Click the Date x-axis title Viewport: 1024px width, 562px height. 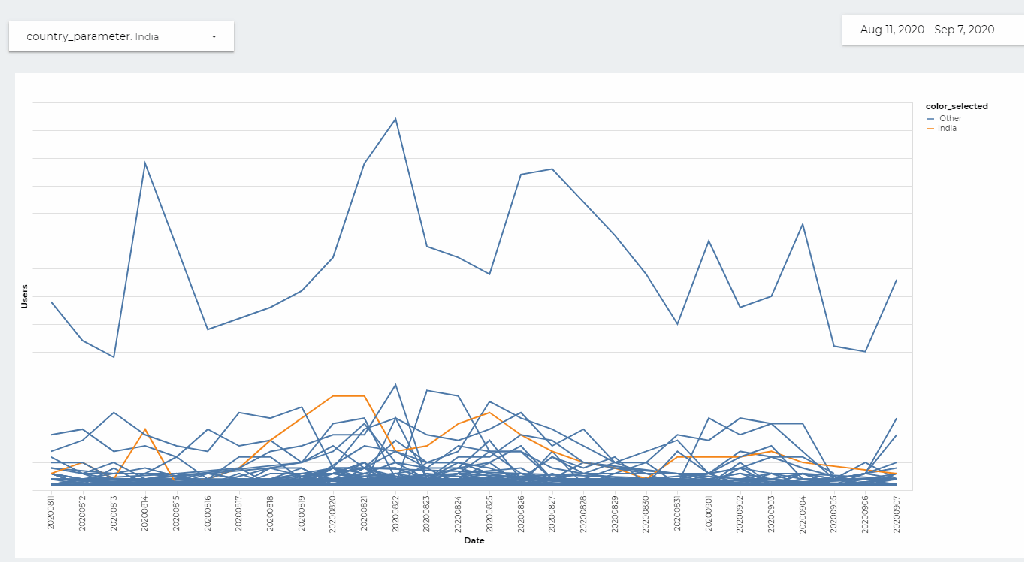click(x=474, y=541)
